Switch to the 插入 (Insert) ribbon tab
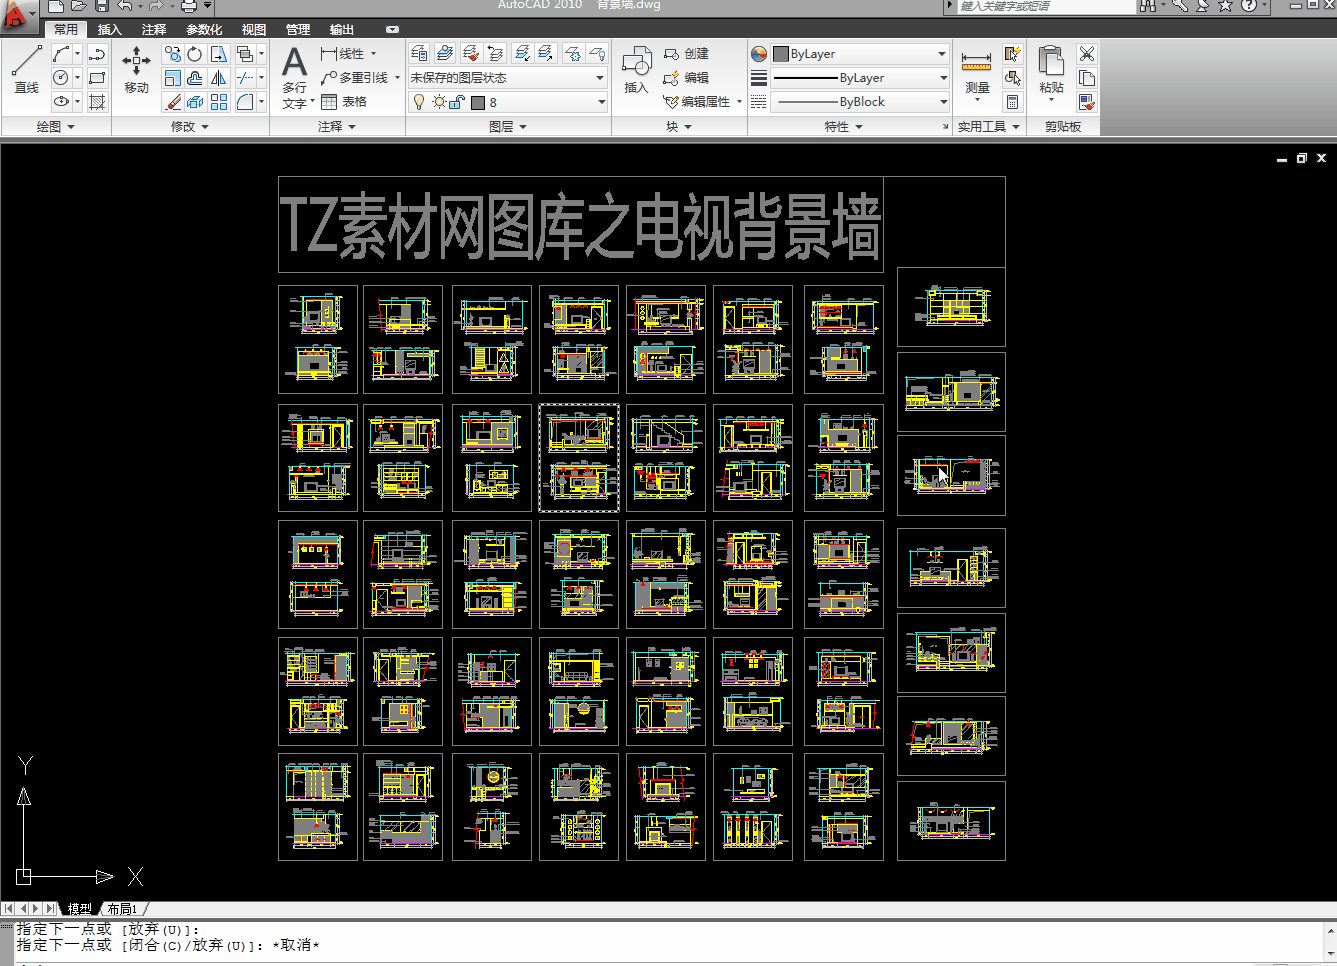Image resolution: width=1337 pixels, height=966 pixels. pyautogui.click(x=110, y=30)
